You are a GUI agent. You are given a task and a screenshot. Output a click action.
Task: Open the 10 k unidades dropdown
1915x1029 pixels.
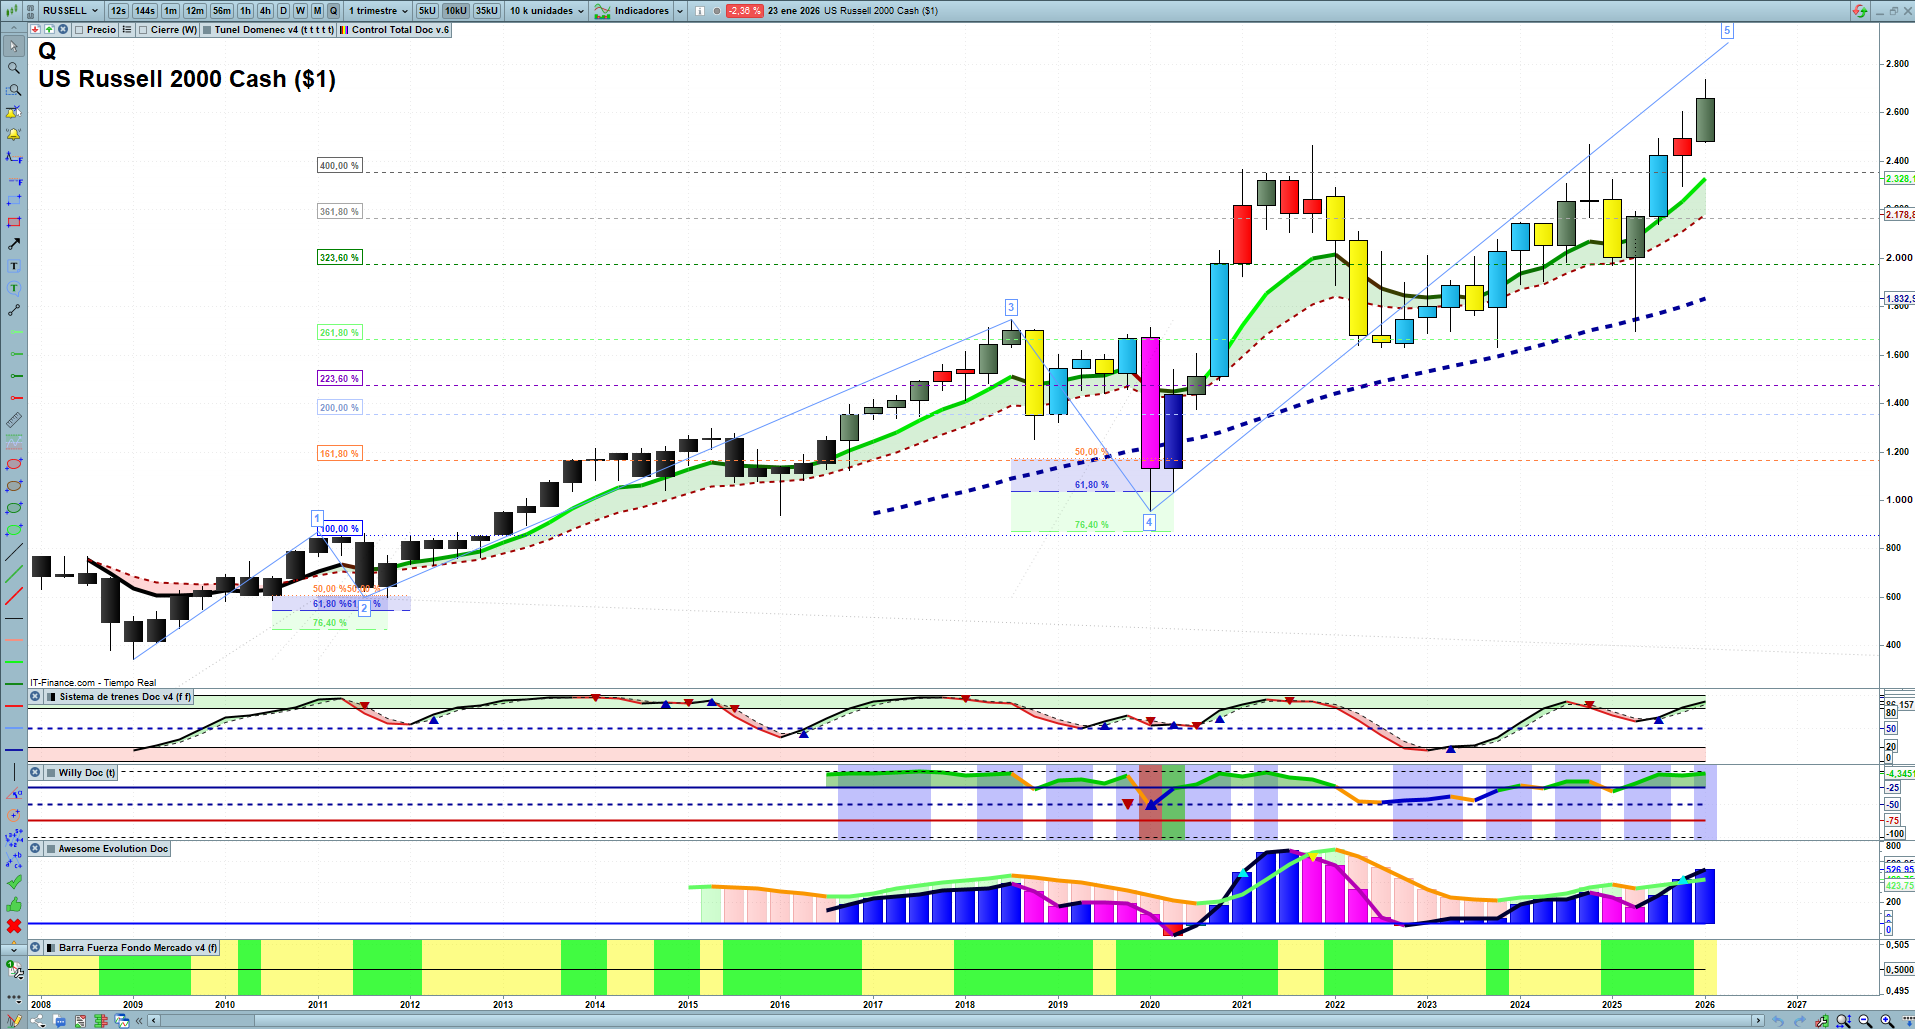click(547, 11)
